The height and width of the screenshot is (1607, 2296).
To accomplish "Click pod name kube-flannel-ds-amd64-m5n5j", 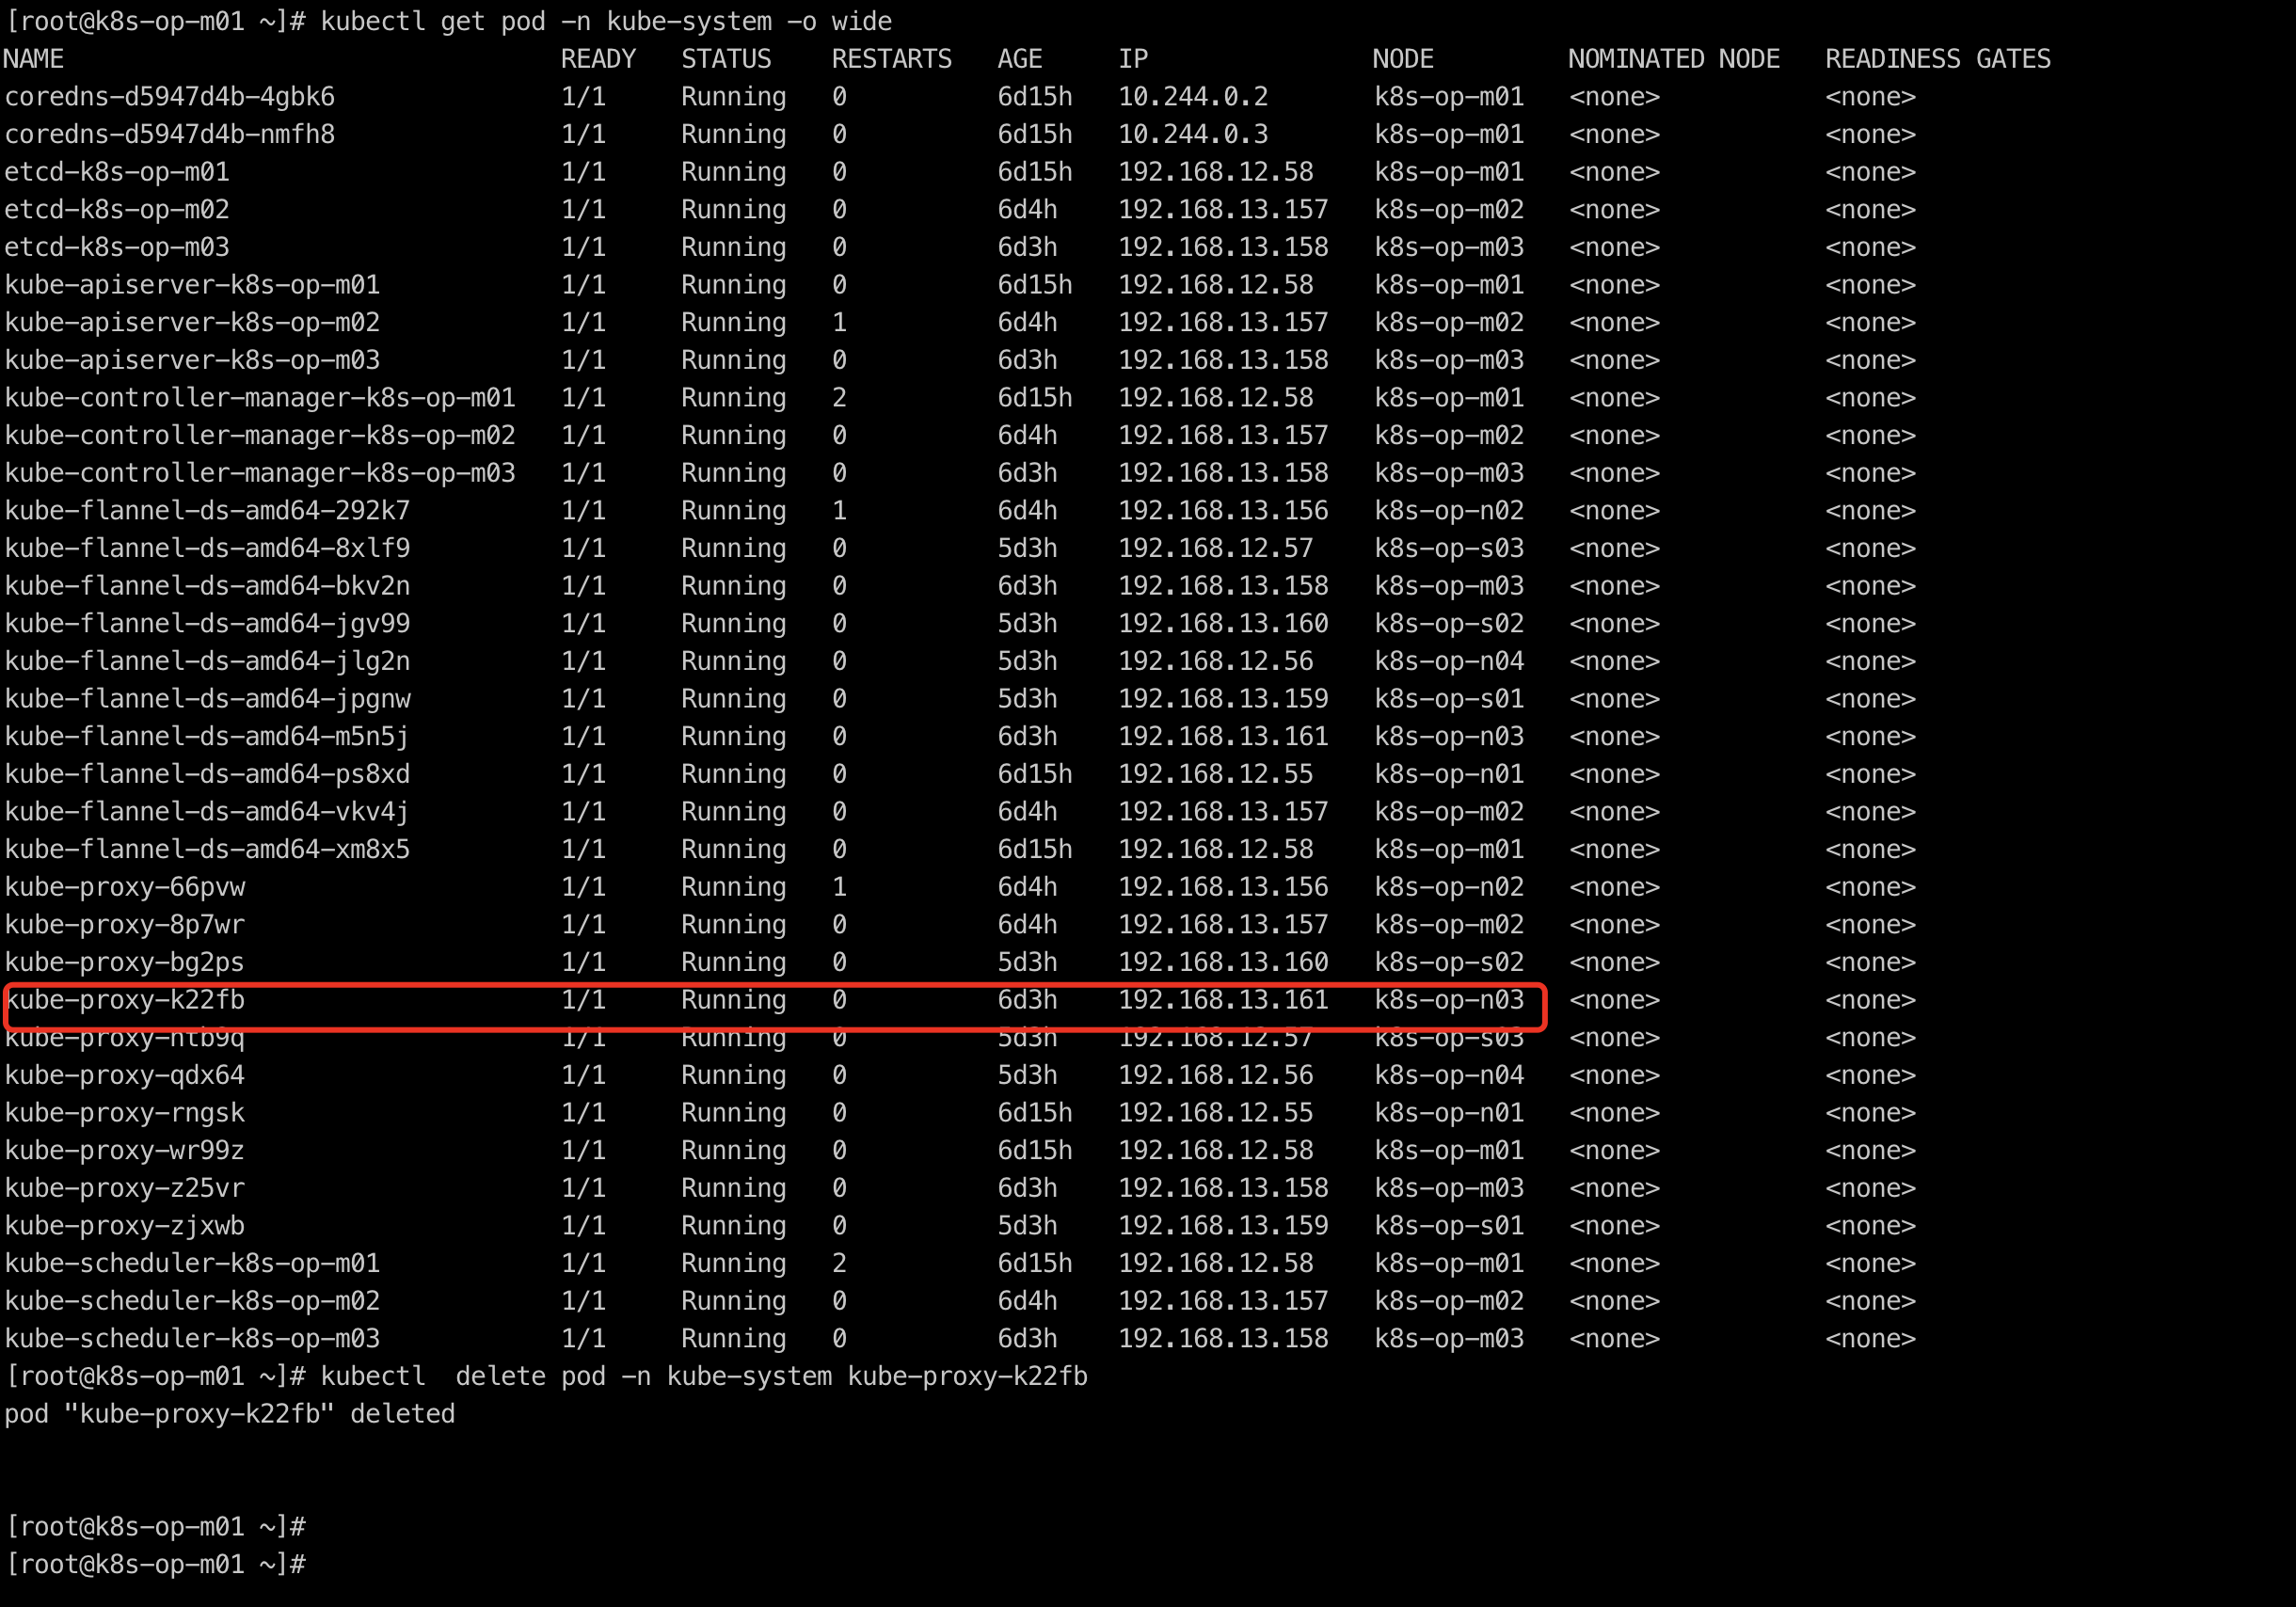I will tap(207, 737).
